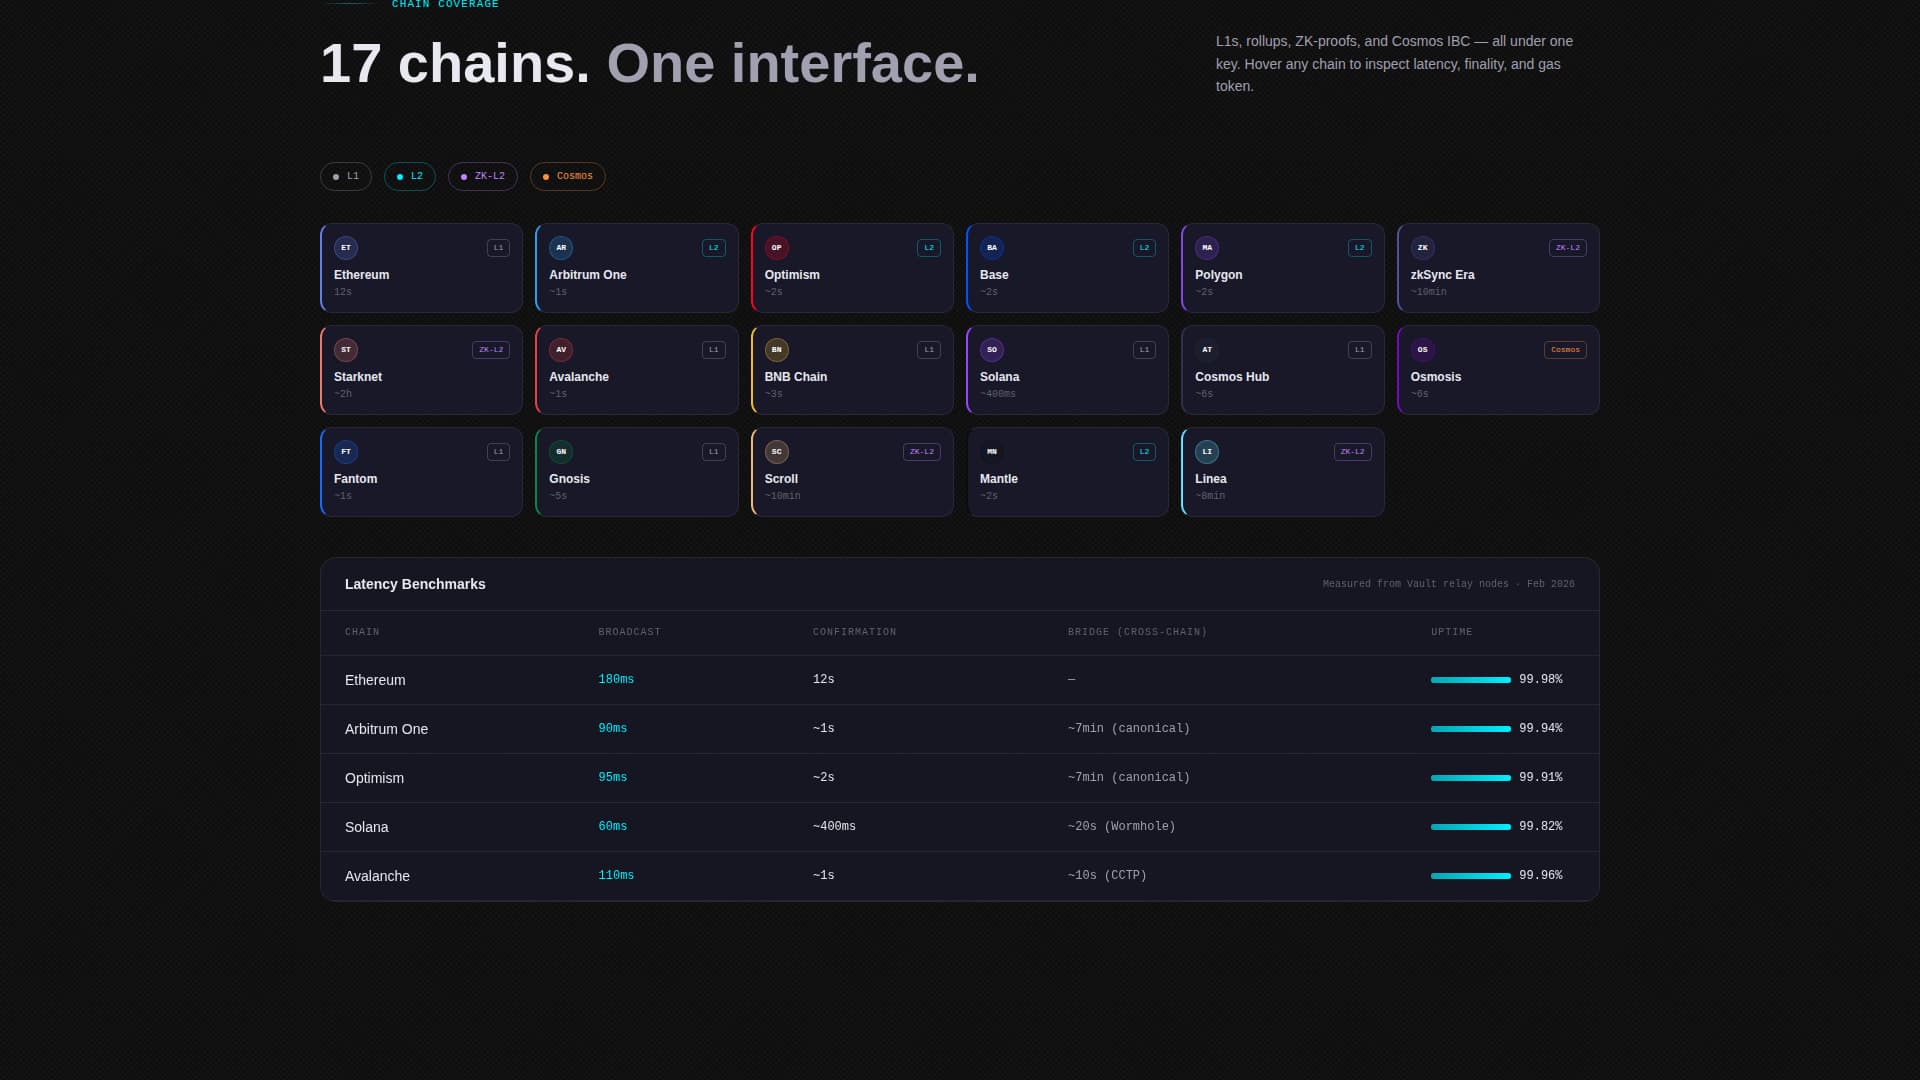Click the 99.91% uptime value

pyautogui.click(x=1541, y=778)
